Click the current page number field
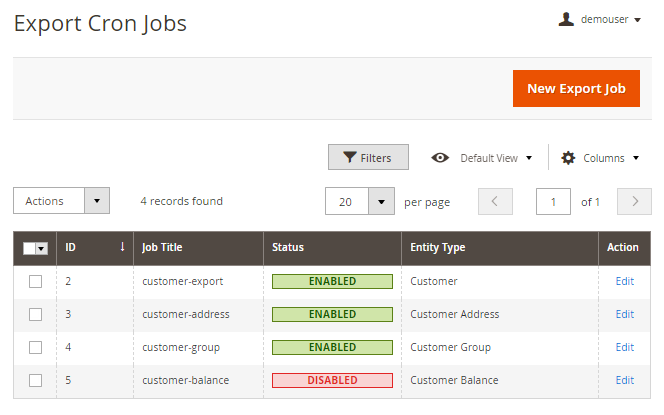664x415 pixels. (553, 201)
